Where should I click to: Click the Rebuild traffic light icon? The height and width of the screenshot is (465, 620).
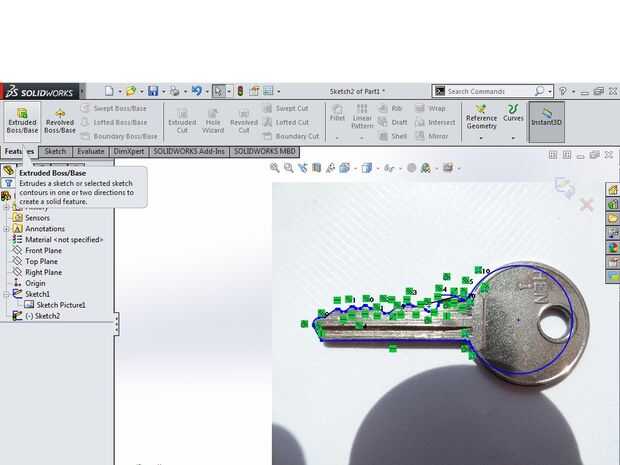(x=240, y=91)
